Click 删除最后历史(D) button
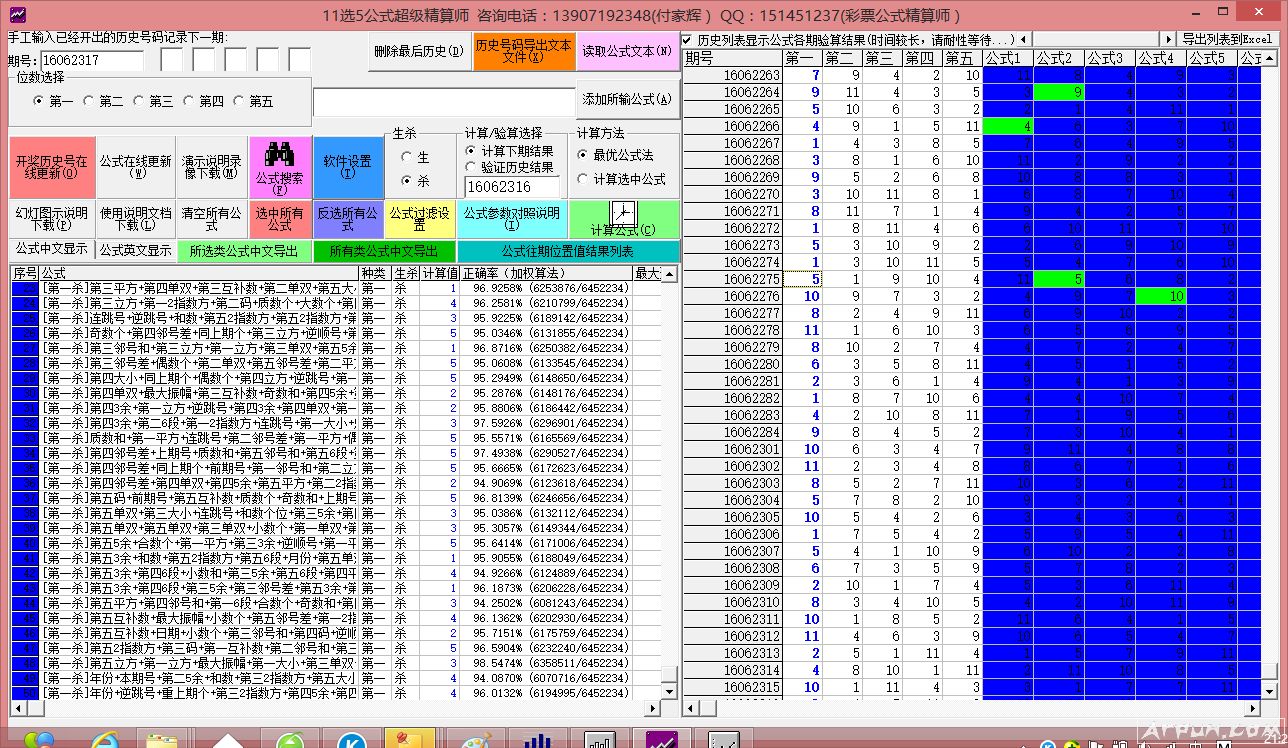Screen dimensions: 1288x748 [419, 51]
